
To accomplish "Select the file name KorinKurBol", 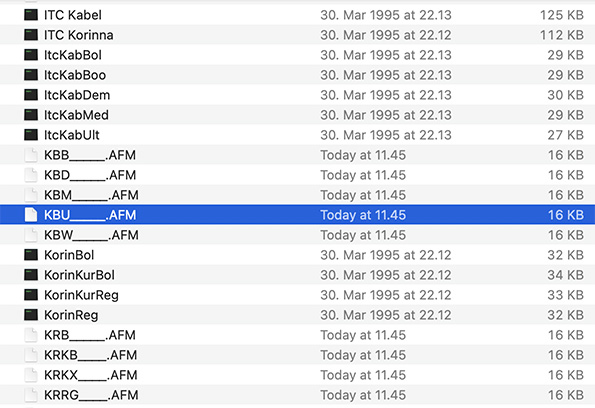I will click(x=79, y=275).
